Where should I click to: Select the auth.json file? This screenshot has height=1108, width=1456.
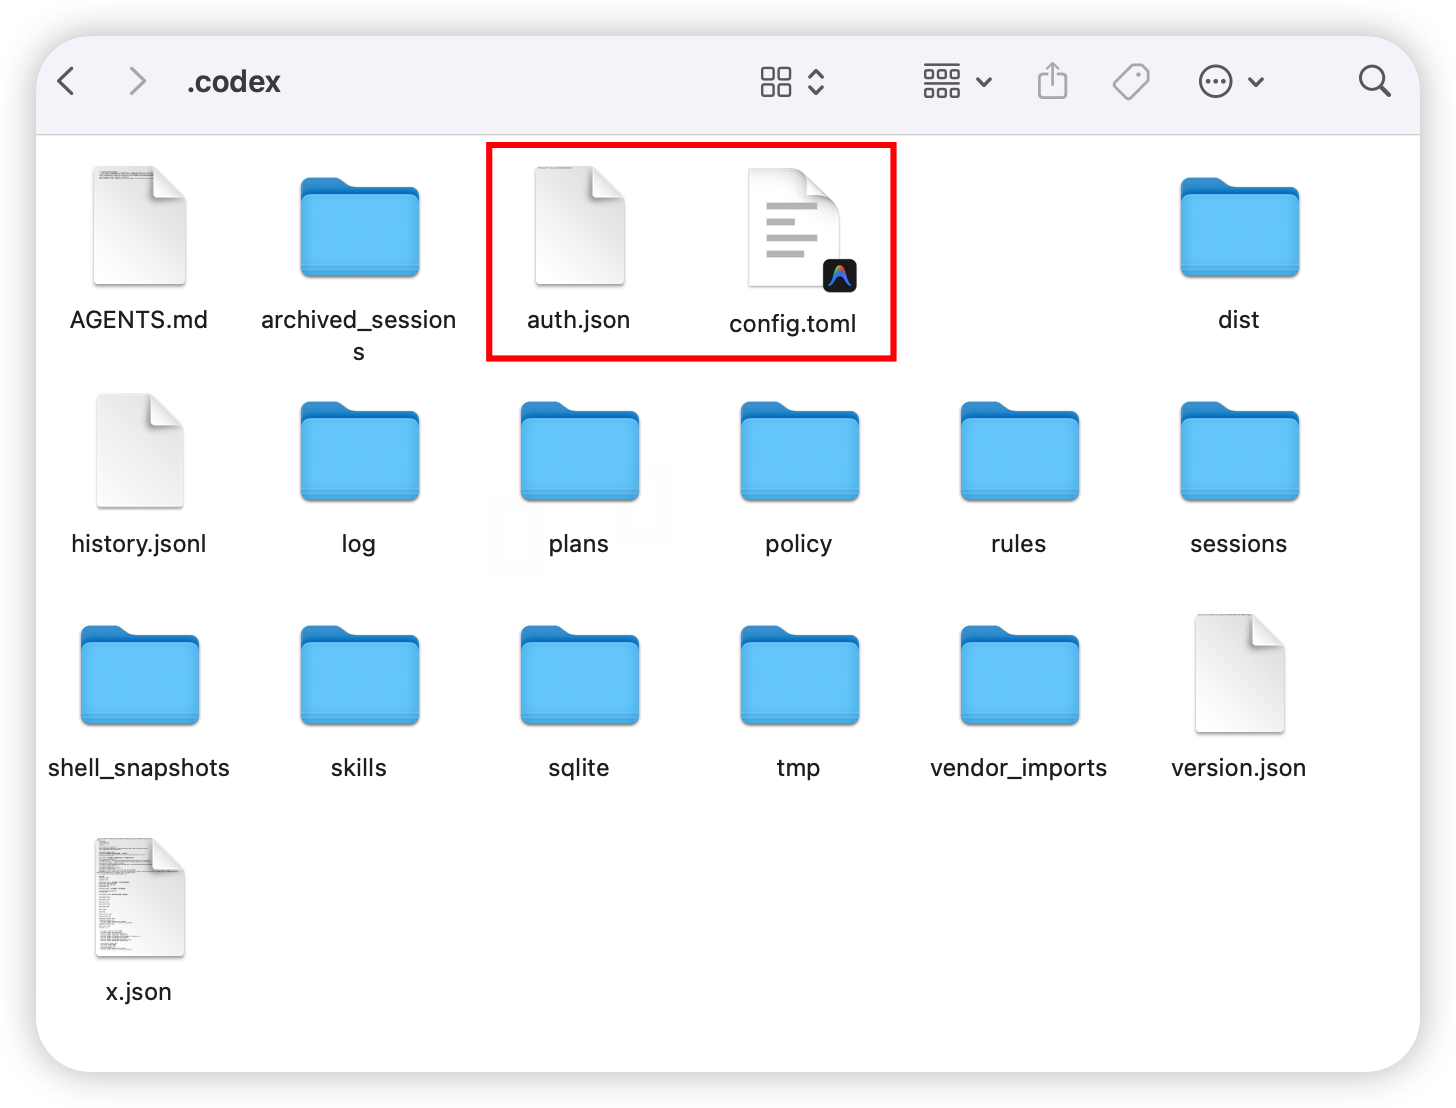(x=579, y=226)
